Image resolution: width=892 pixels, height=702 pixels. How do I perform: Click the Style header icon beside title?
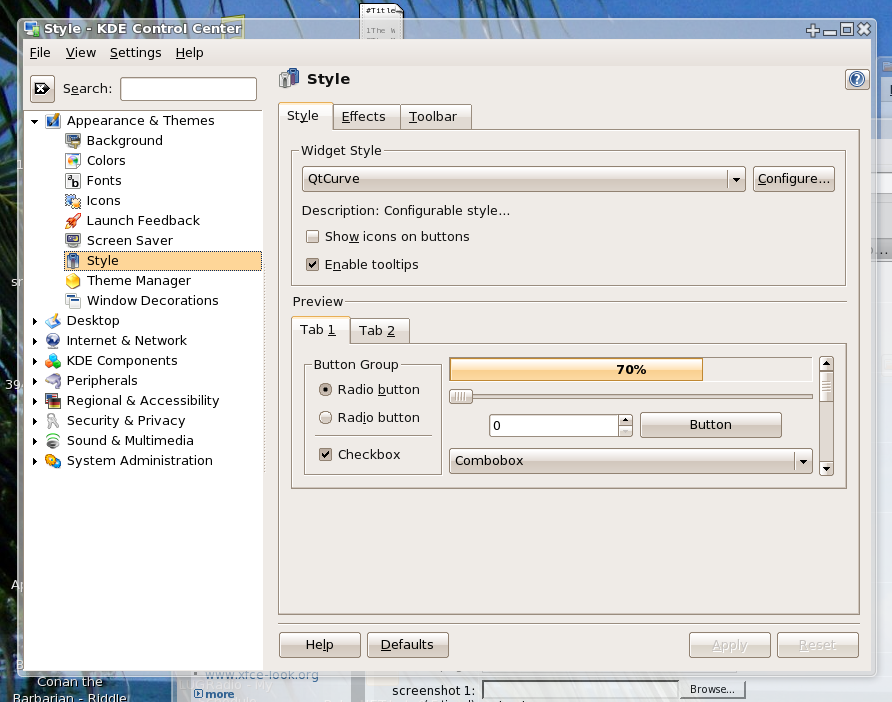tap(289, 79)
